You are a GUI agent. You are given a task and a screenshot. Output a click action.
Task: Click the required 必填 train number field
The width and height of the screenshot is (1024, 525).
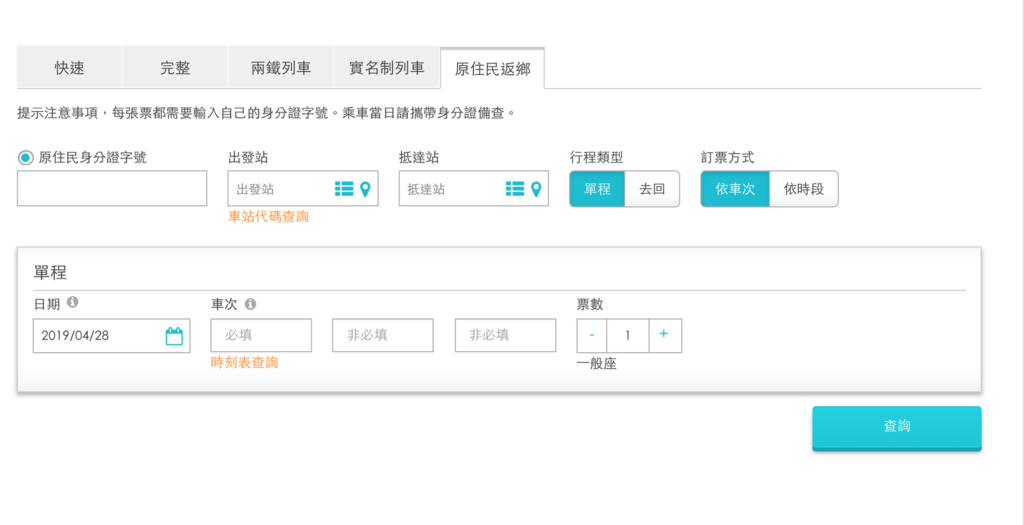pyautogui.click(x=261, y=336)
